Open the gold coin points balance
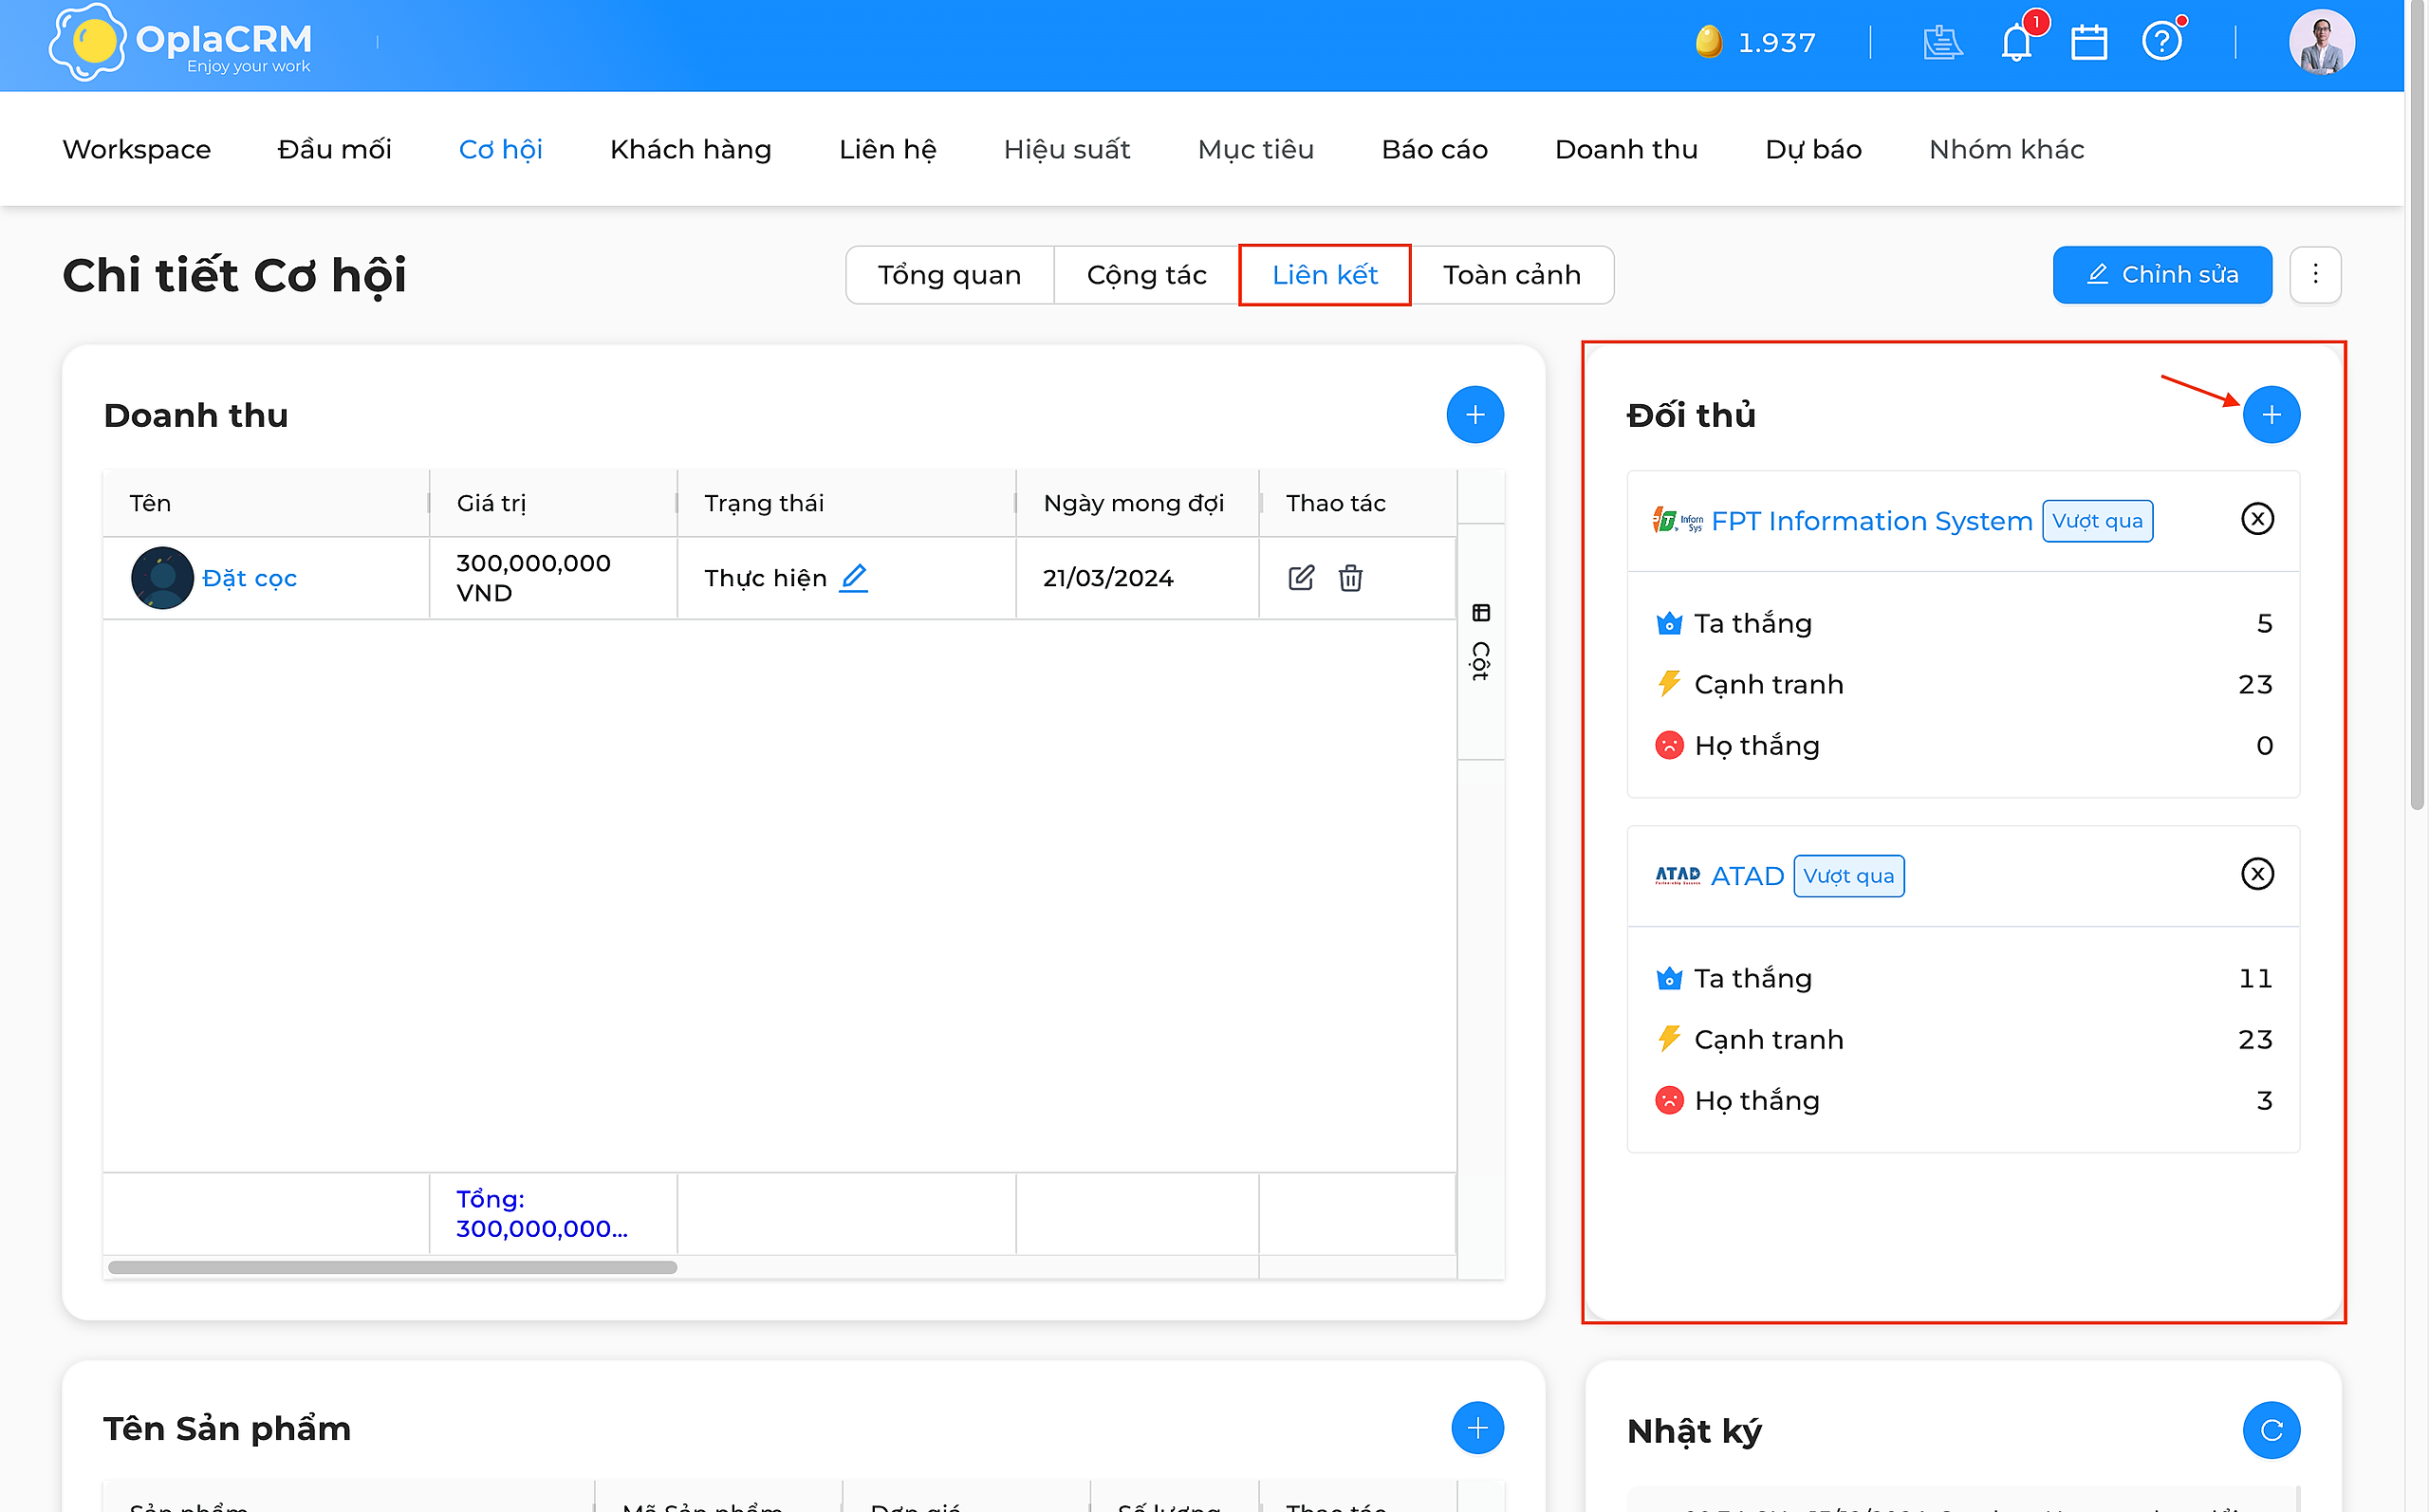This screenshot has height=1512, width=2429. (1755, 42)
